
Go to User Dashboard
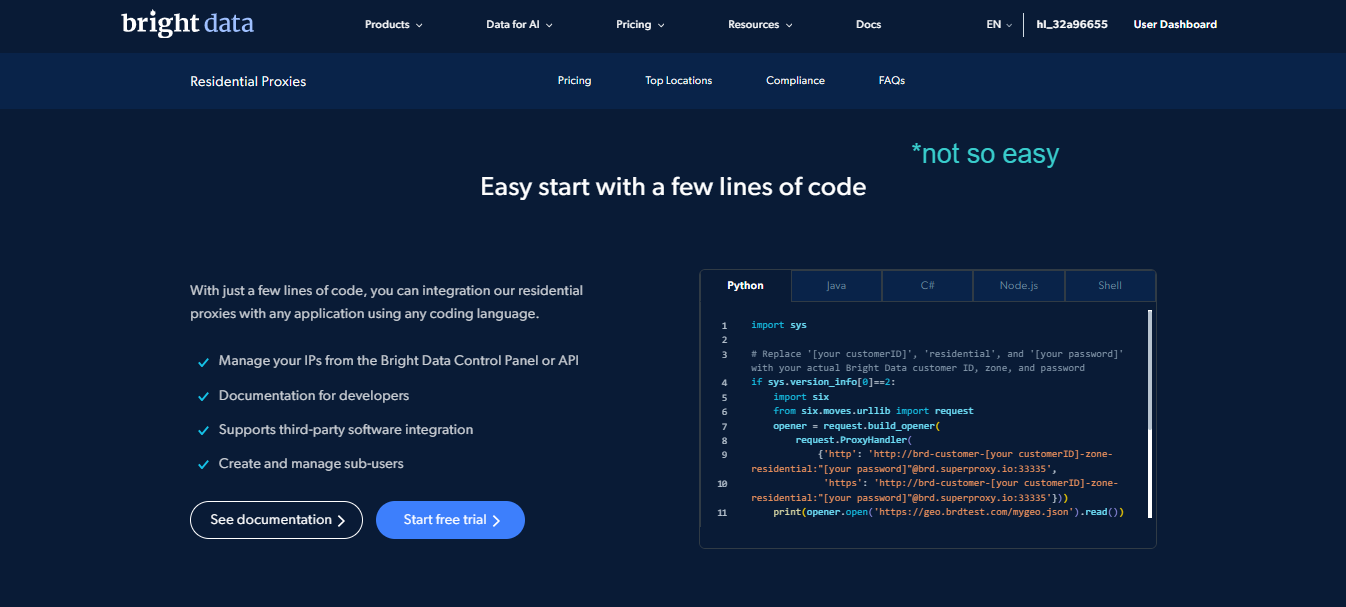[1175, 25]
